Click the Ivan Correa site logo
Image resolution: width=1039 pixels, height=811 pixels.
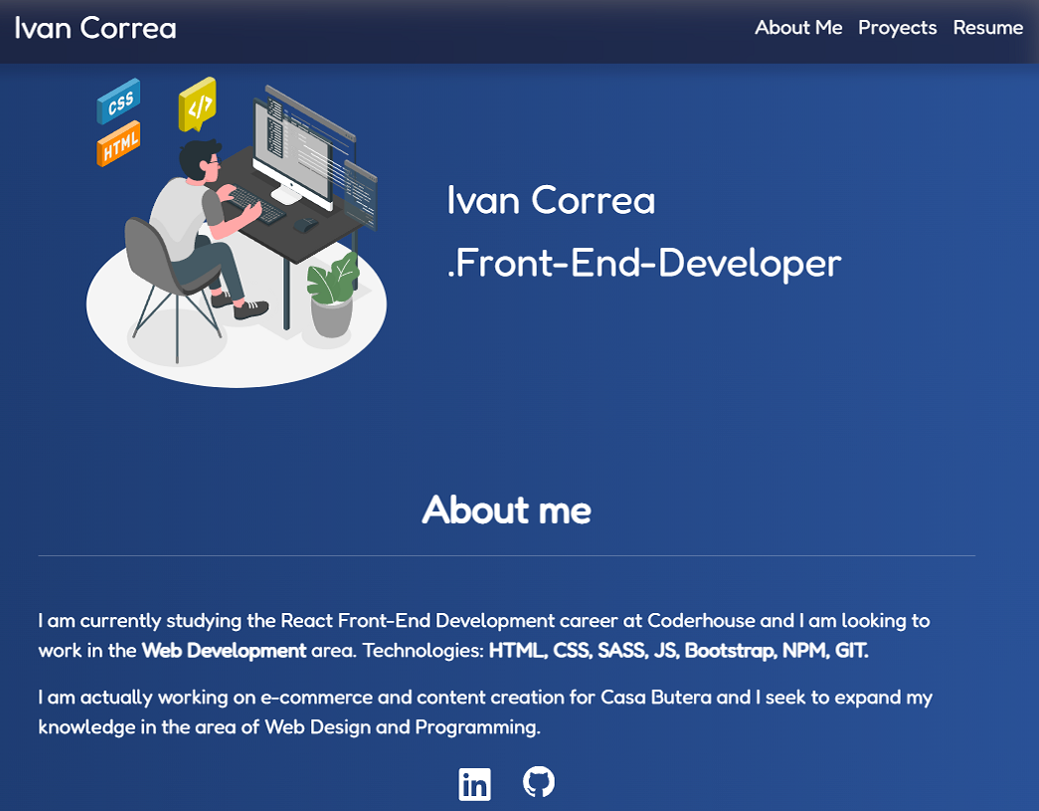click(93, 28)
